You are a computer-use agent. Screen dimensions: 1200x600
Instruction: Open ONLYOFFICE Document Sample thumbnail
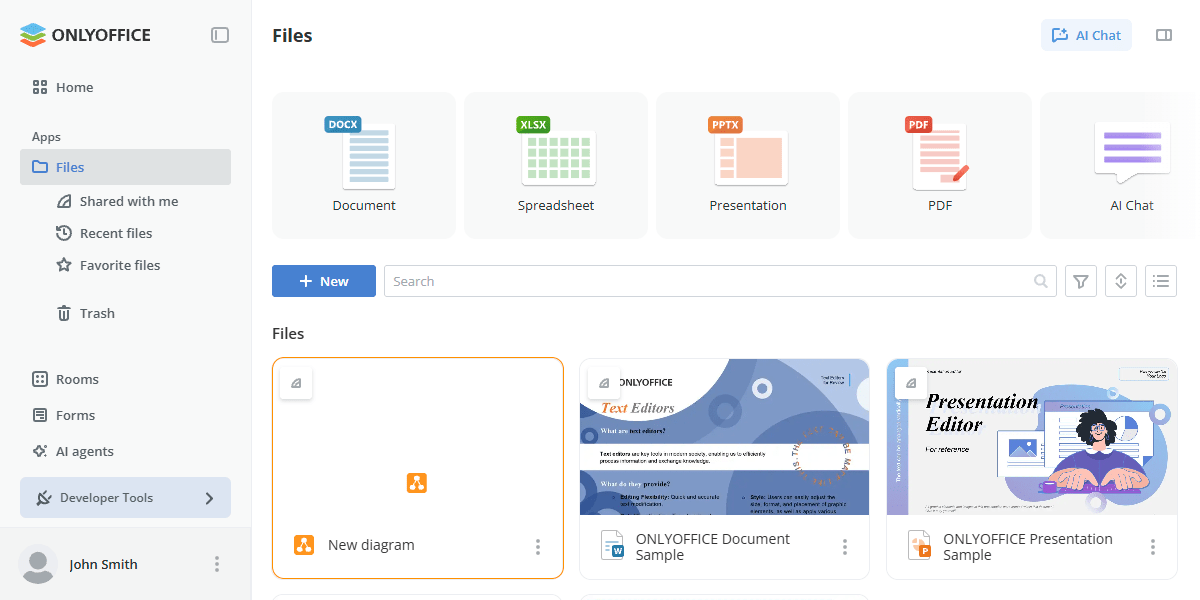coord(725,437)
